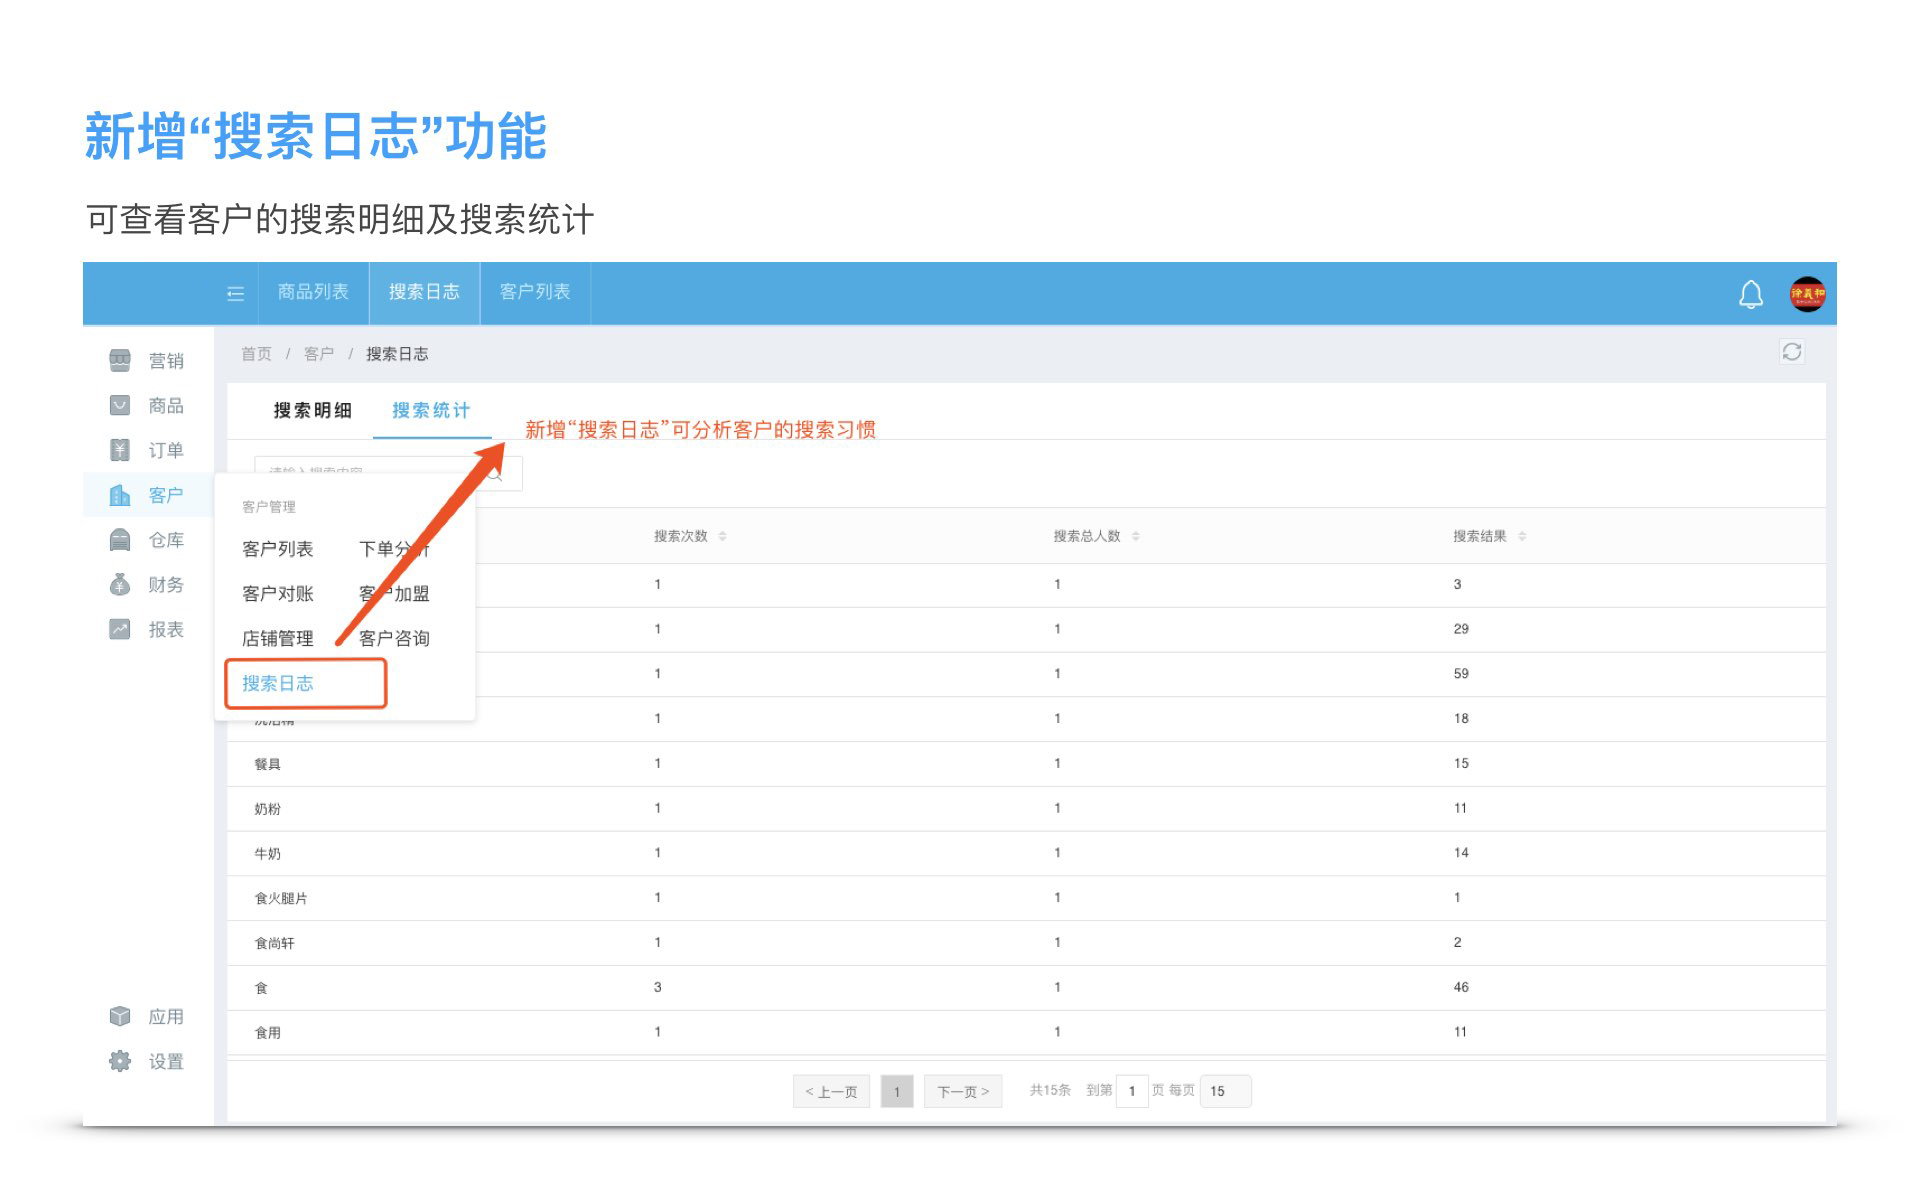Sort by 搜索总人数 column arrows
The height and width of the screenshot is (1200, 1920).
pyautogui.click(x=1136, y=537)
